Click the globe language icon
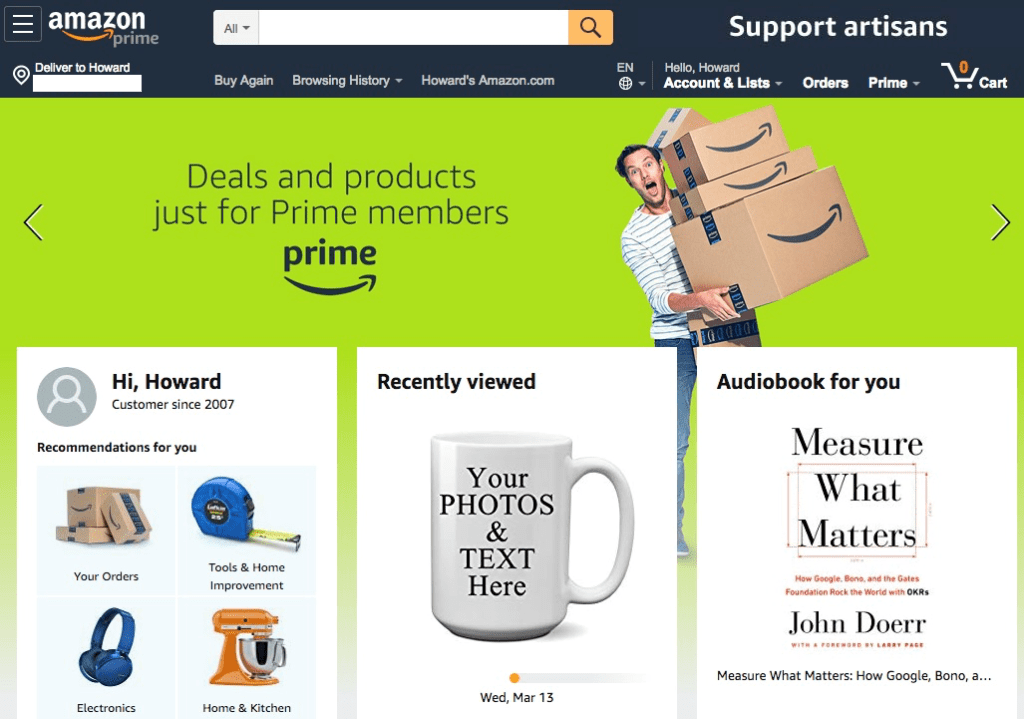Viewport: 1024px width, 719px height. 626,84
